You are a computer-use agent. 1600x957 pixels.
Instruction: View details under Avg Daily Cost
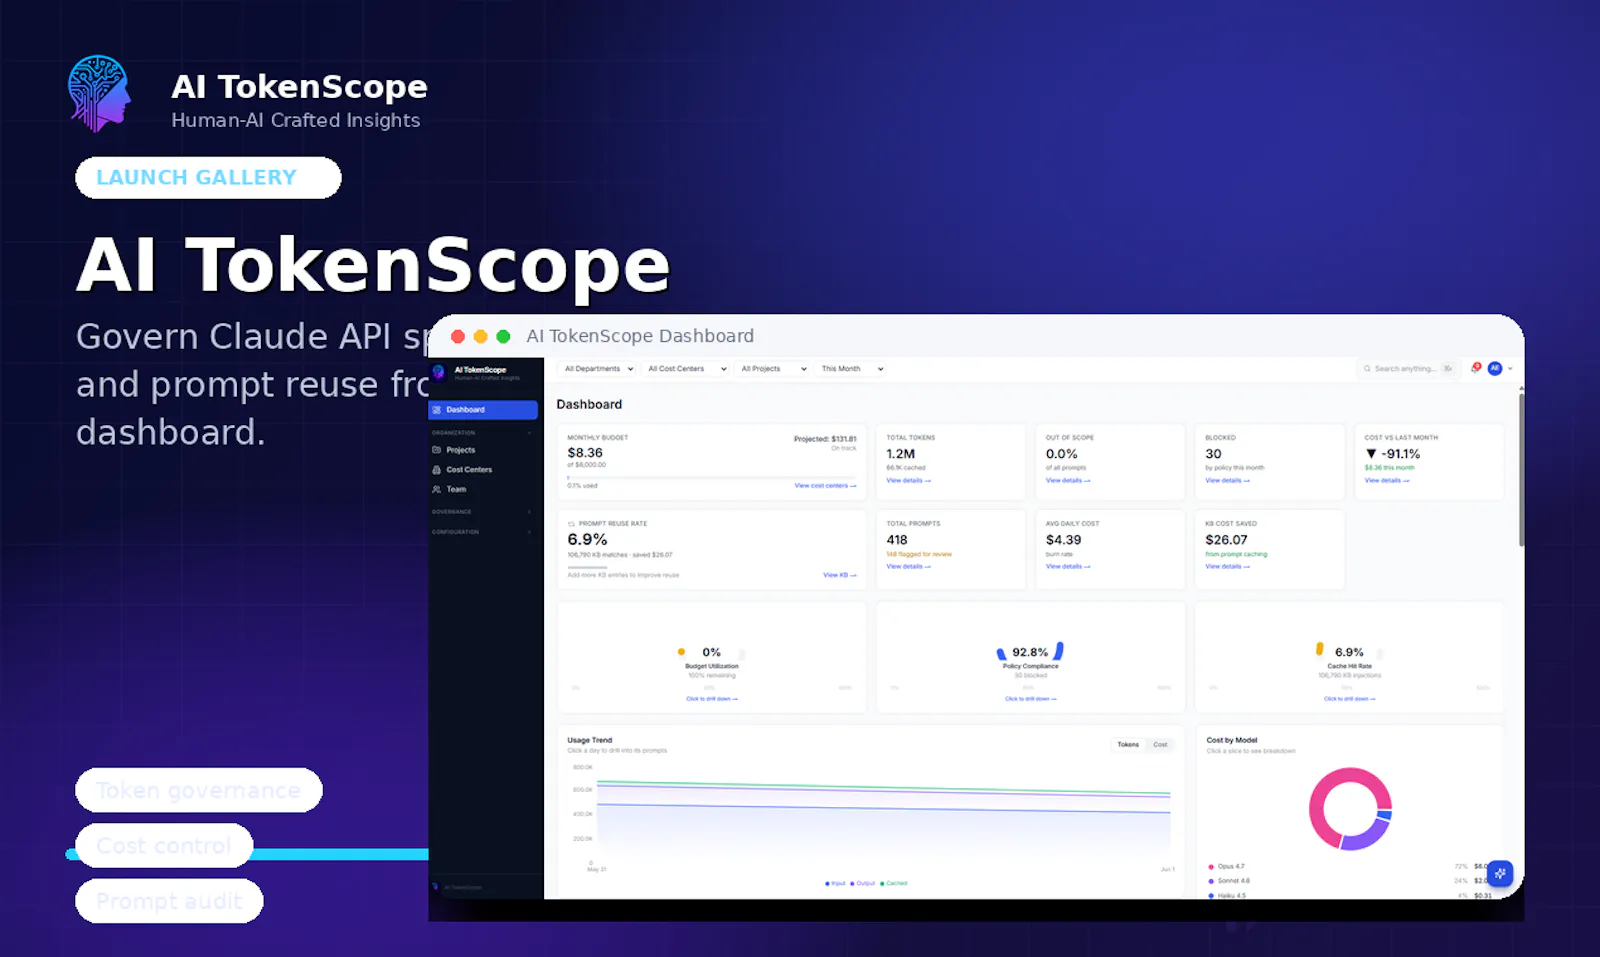pos(1068,567)
